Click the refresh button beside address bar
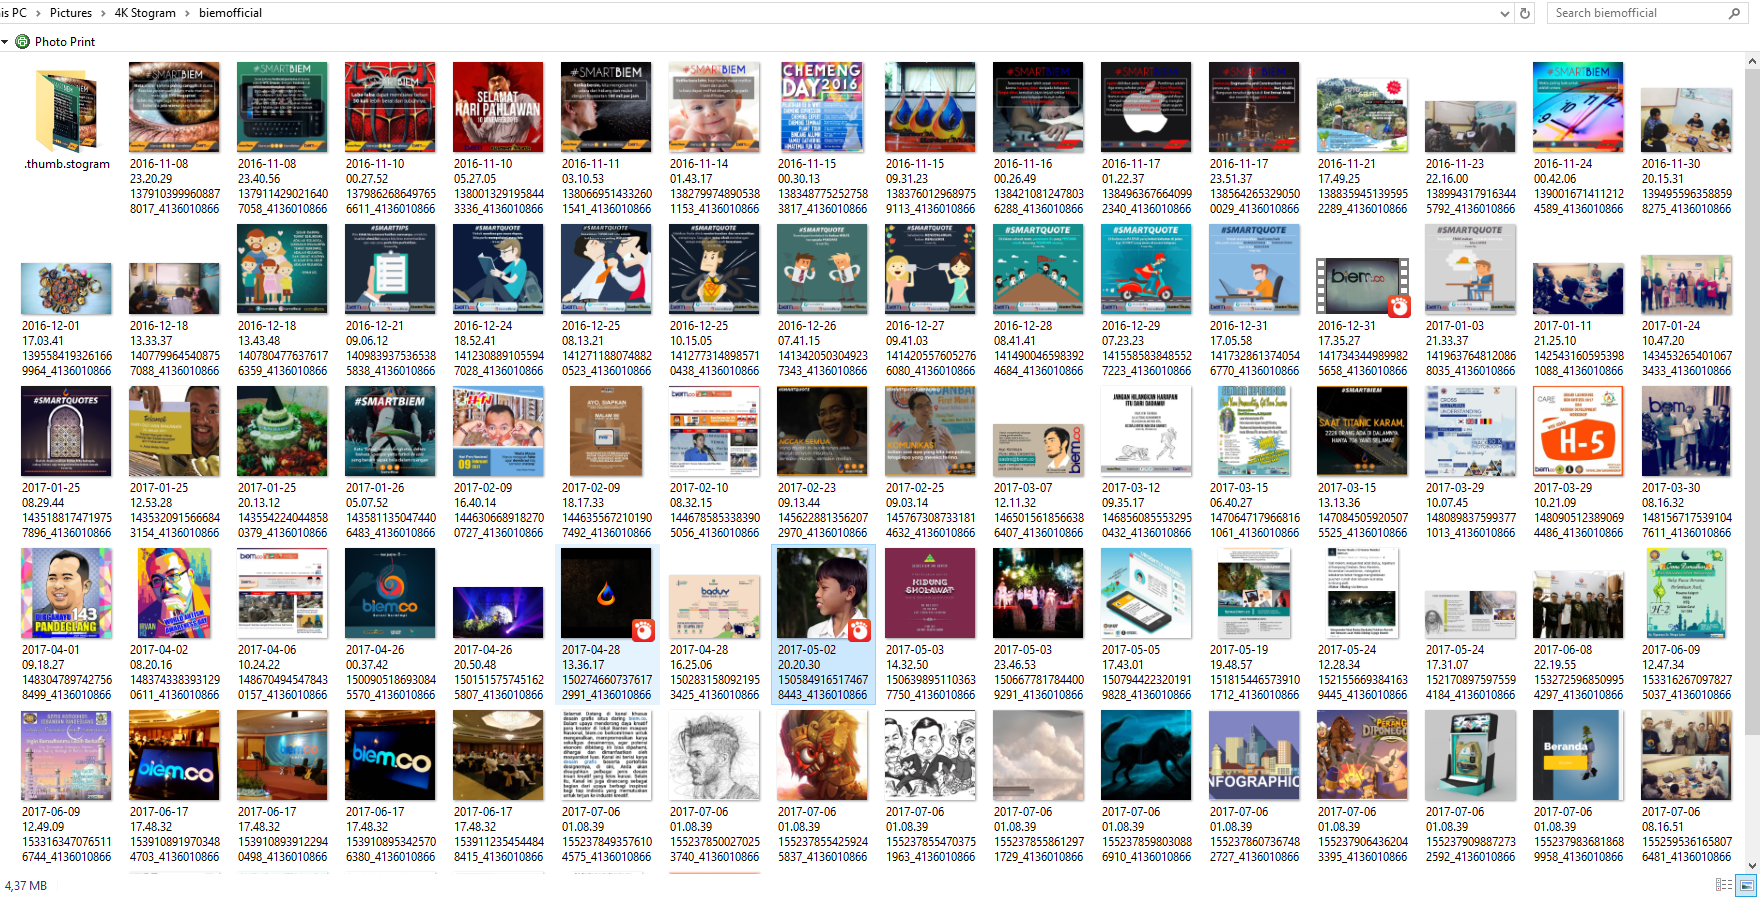1760x897 pixels. click(x=1525, y=13)
